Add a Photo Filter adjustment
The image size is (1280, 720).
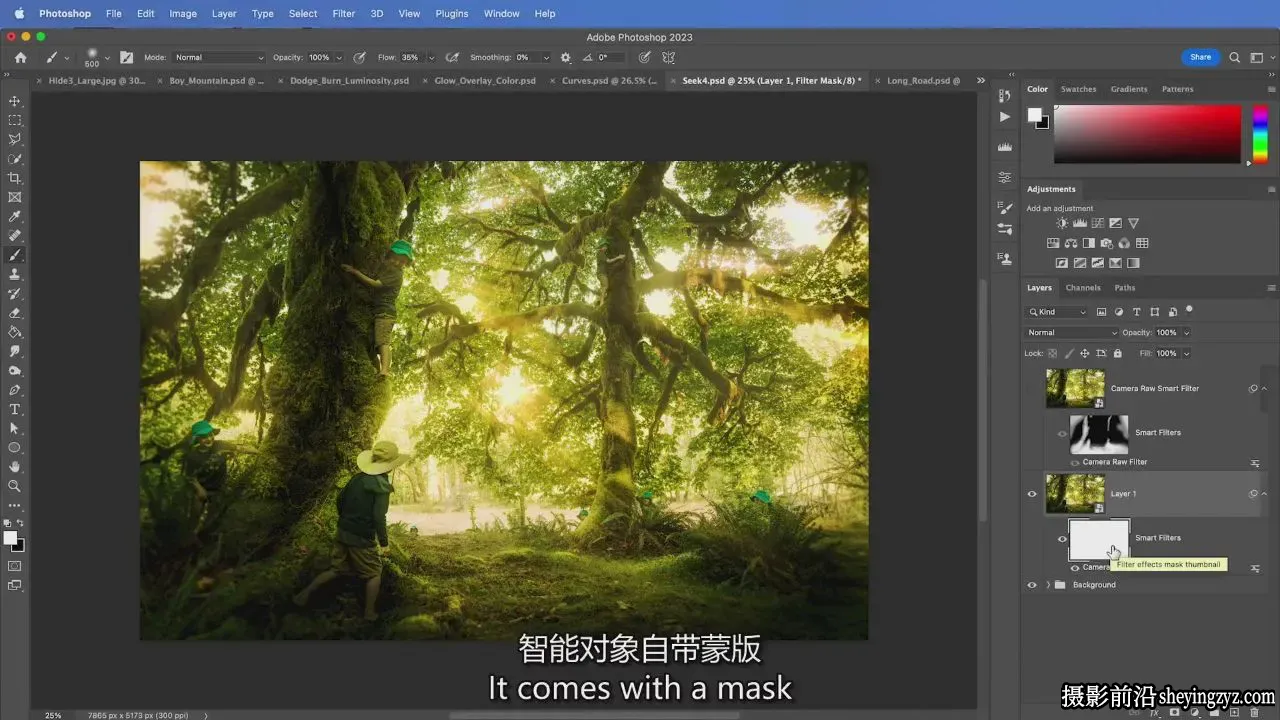pyautogui.click(x=1107, y=243)
